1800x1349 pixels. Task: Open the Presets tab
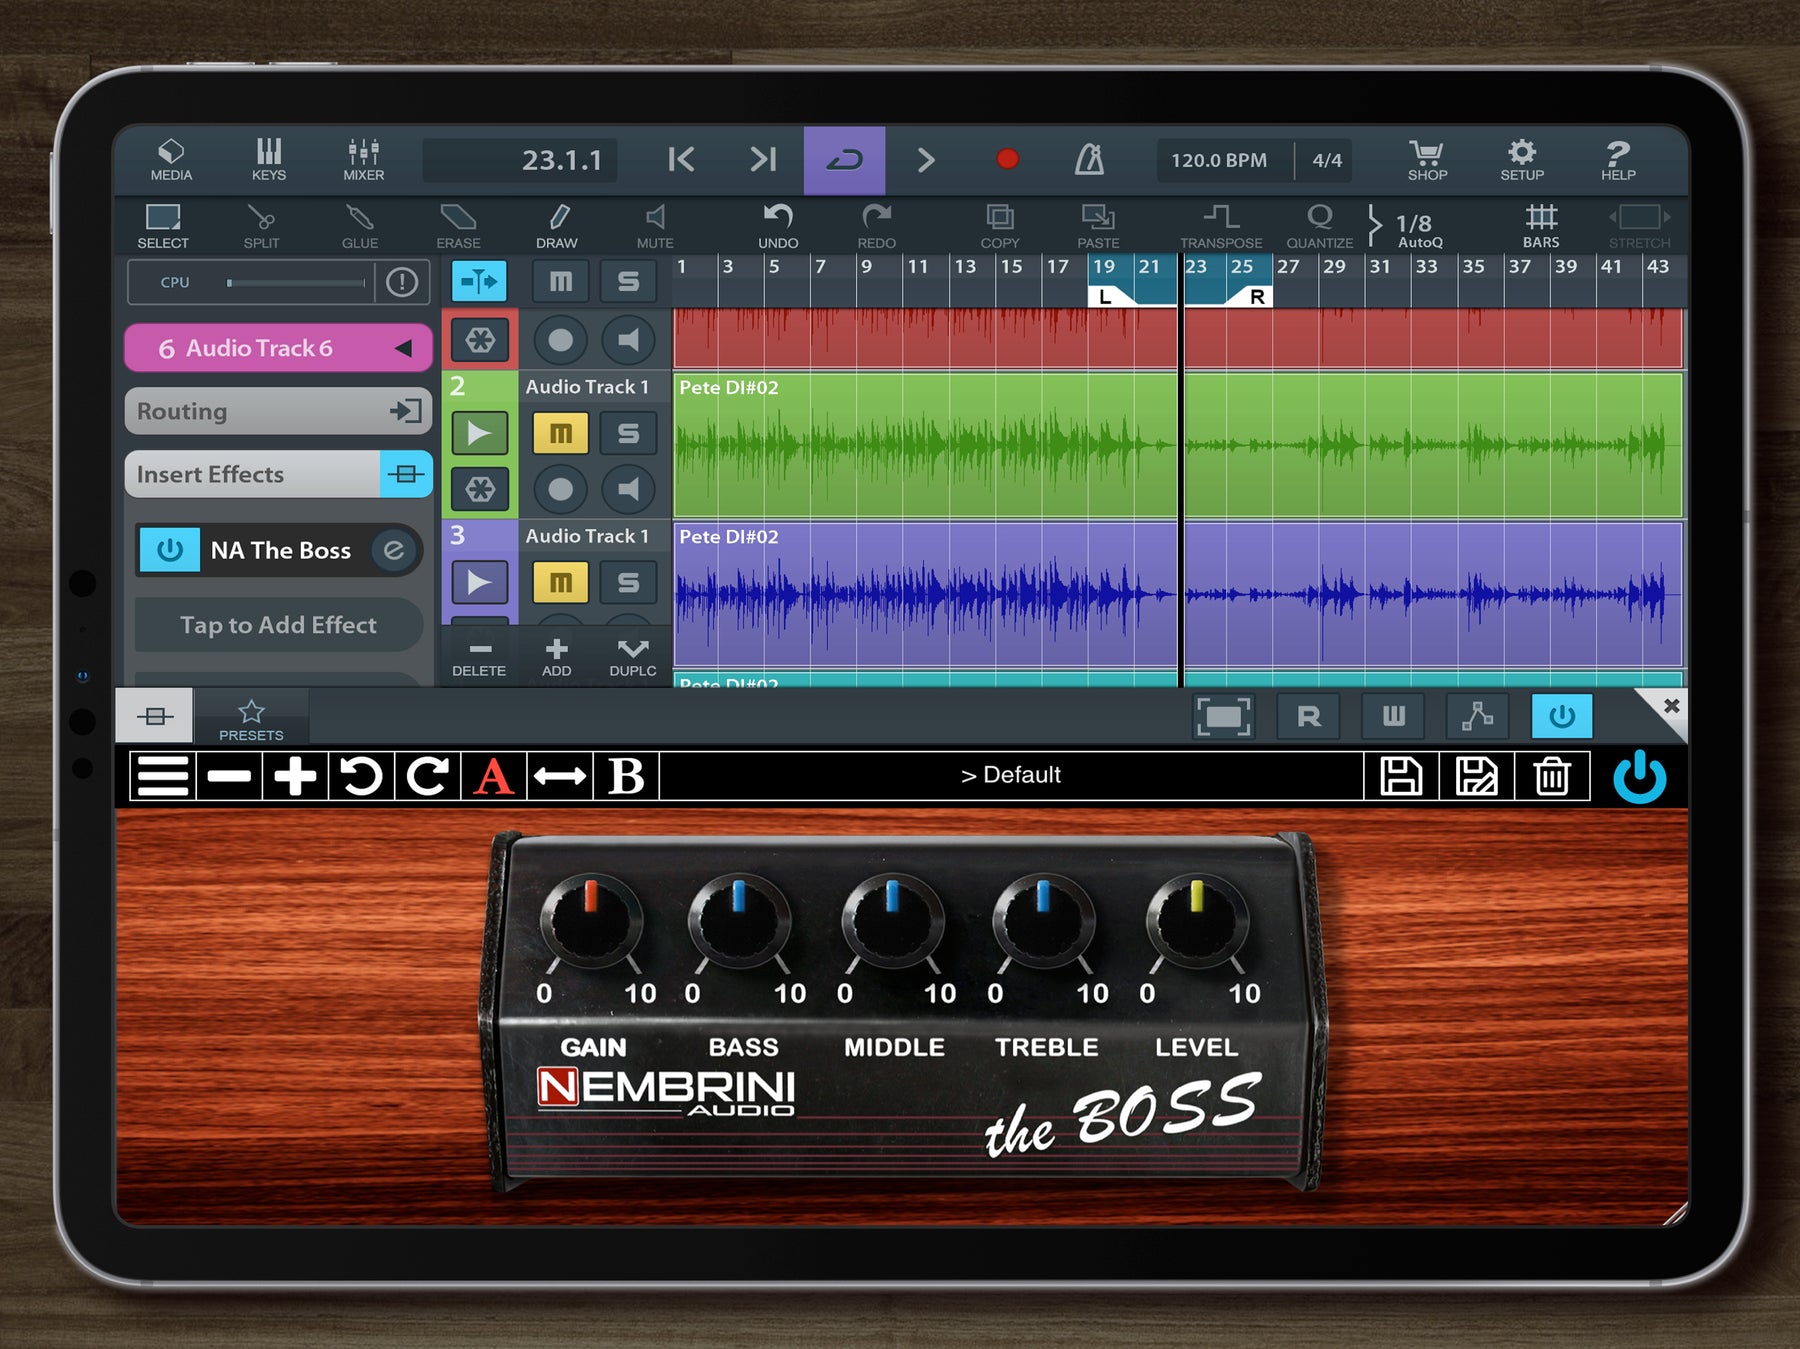coord(251,718)
